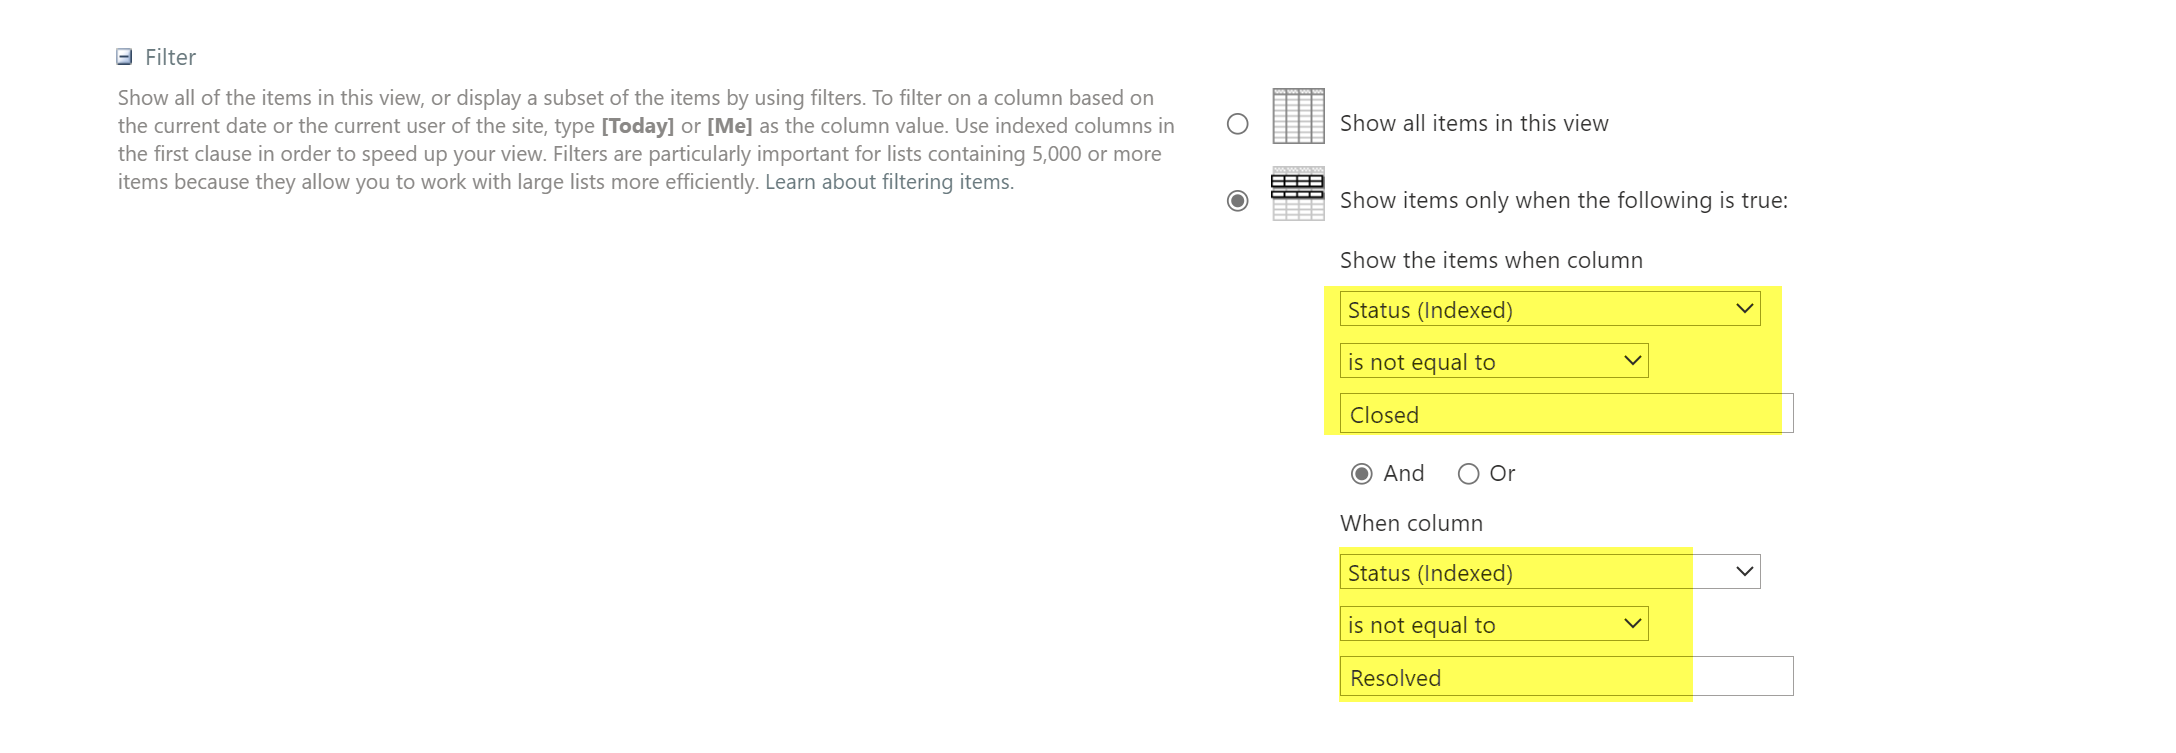Open the second Status (Indexed) column dropdown
The height and width of the screenshot is (753, 2176).
1549,573
